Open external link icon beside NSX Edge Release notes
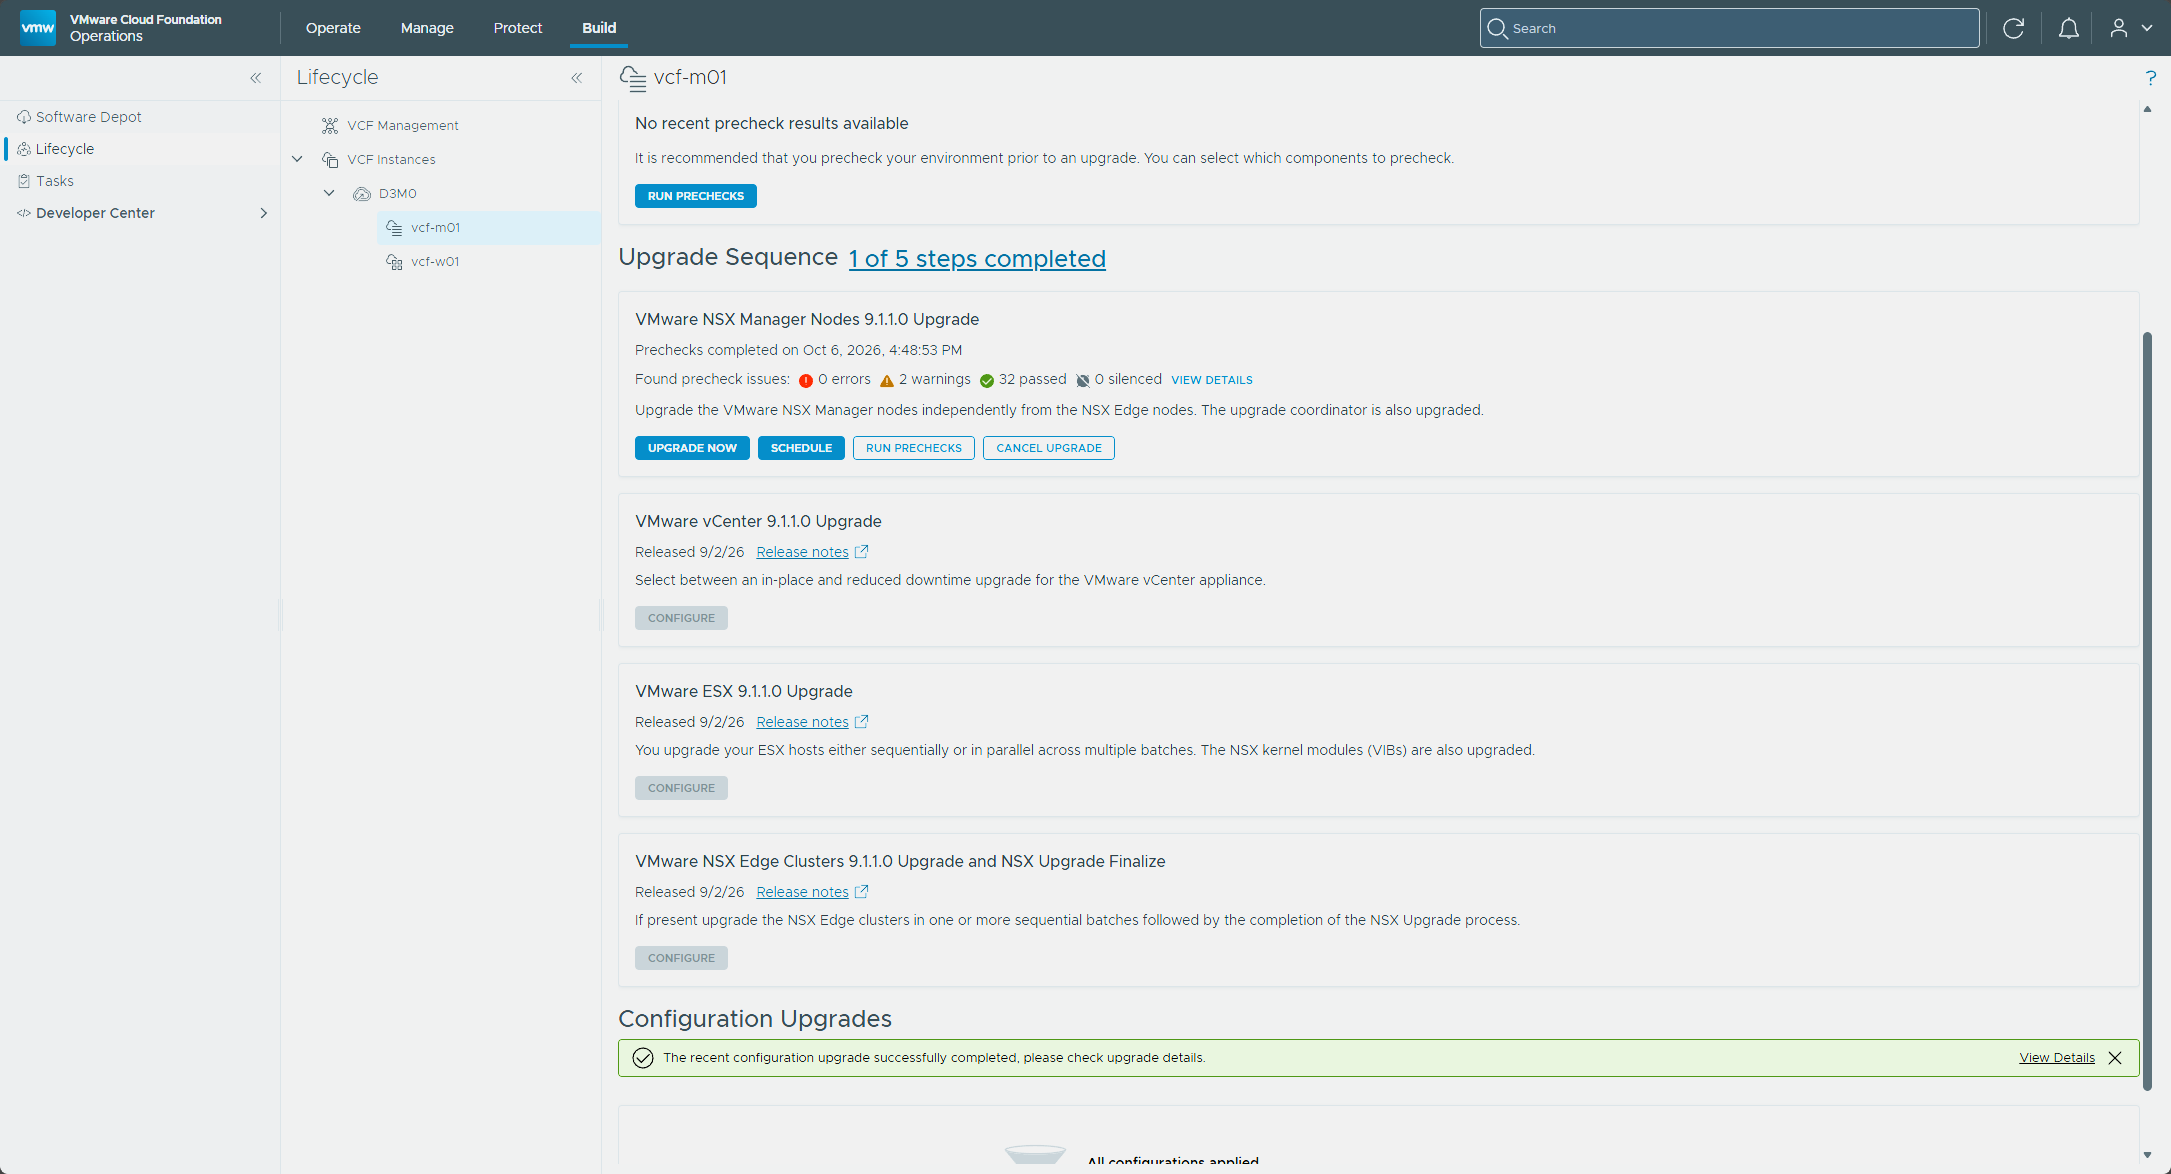Screen dimensions: 2171x1174 pos(861,891)
